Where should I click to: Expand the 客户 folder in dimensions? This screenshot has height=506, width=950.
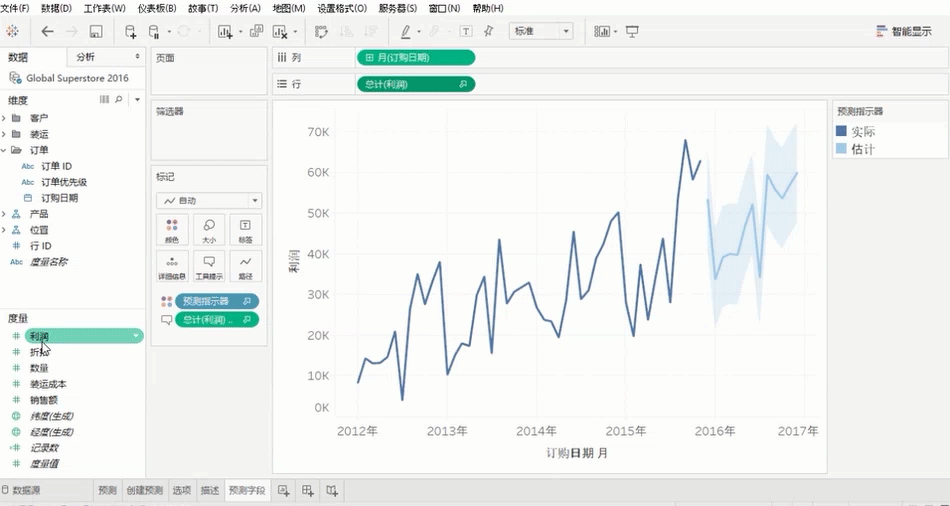pyautogui.click(x=4, y=118)
